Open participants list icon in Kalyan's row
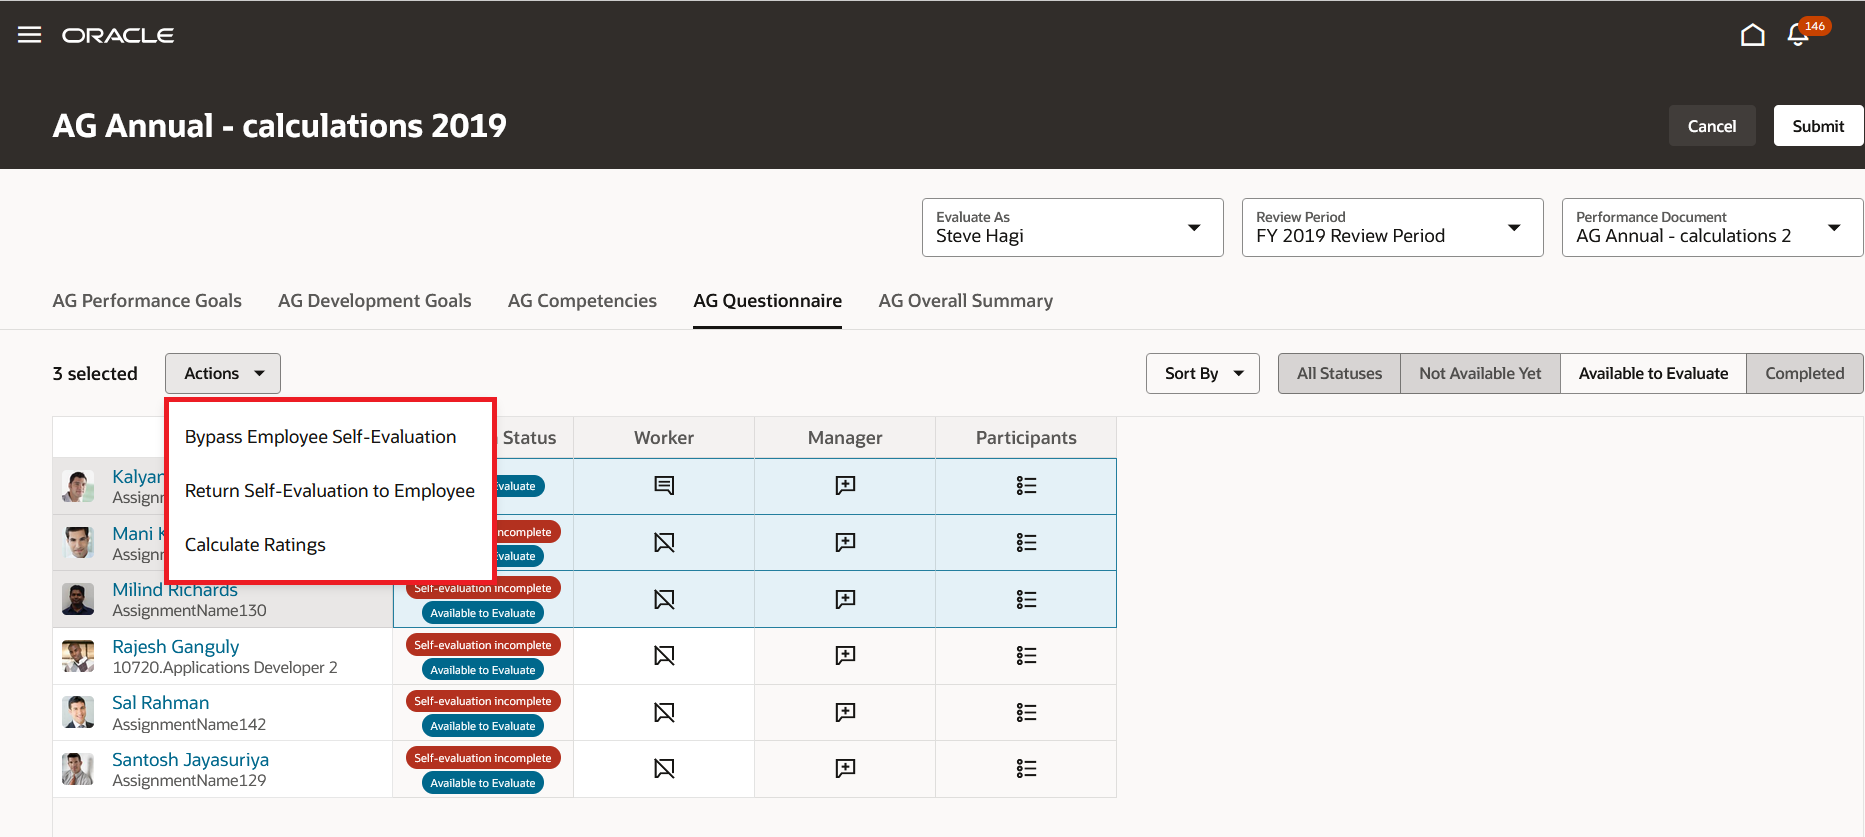 coord(1026,486)
